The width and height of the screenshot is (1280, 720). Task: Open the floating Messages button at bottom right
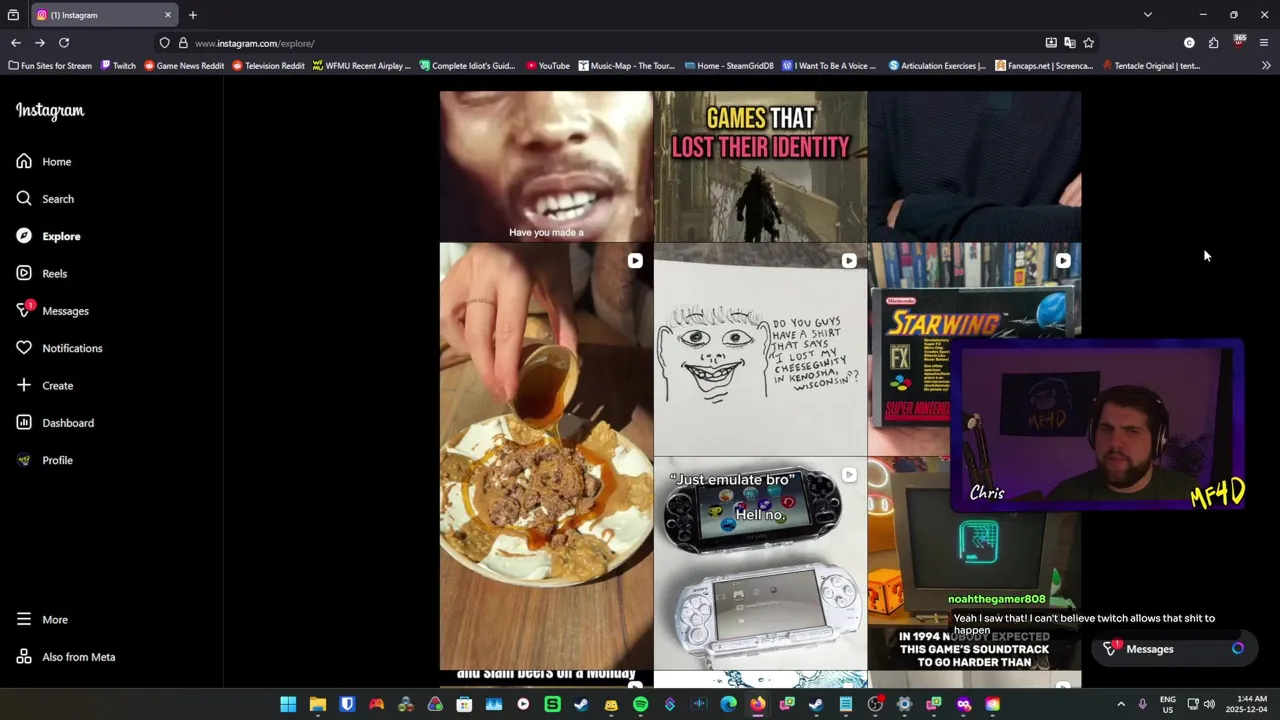[x=1174, y=649]
